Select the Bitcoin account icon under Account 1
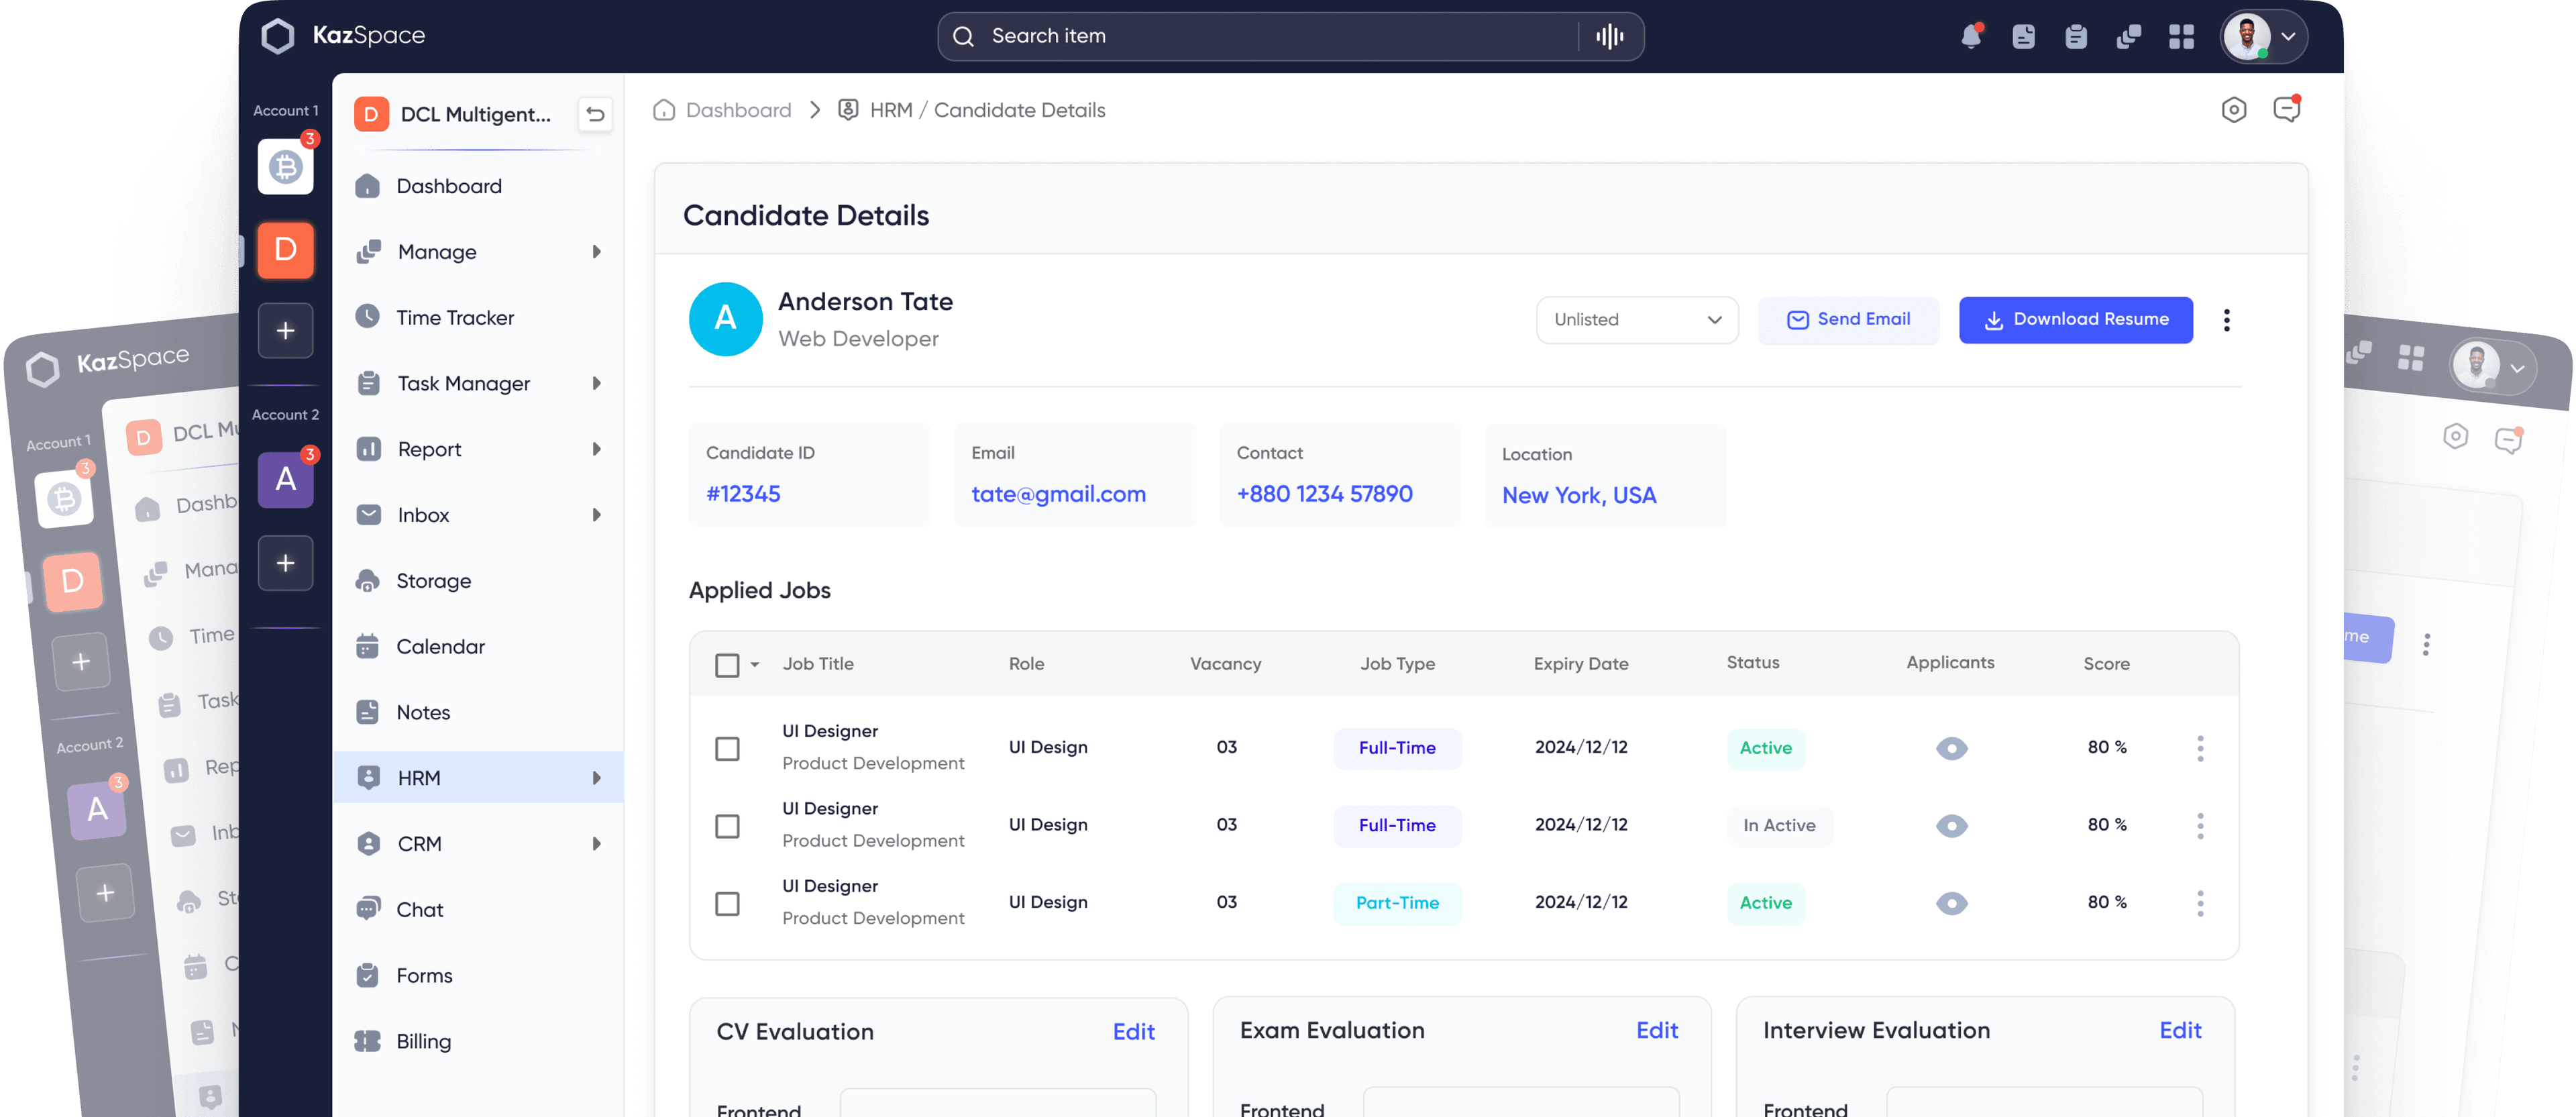The image size is (2576, 1117). pos(285,166)
